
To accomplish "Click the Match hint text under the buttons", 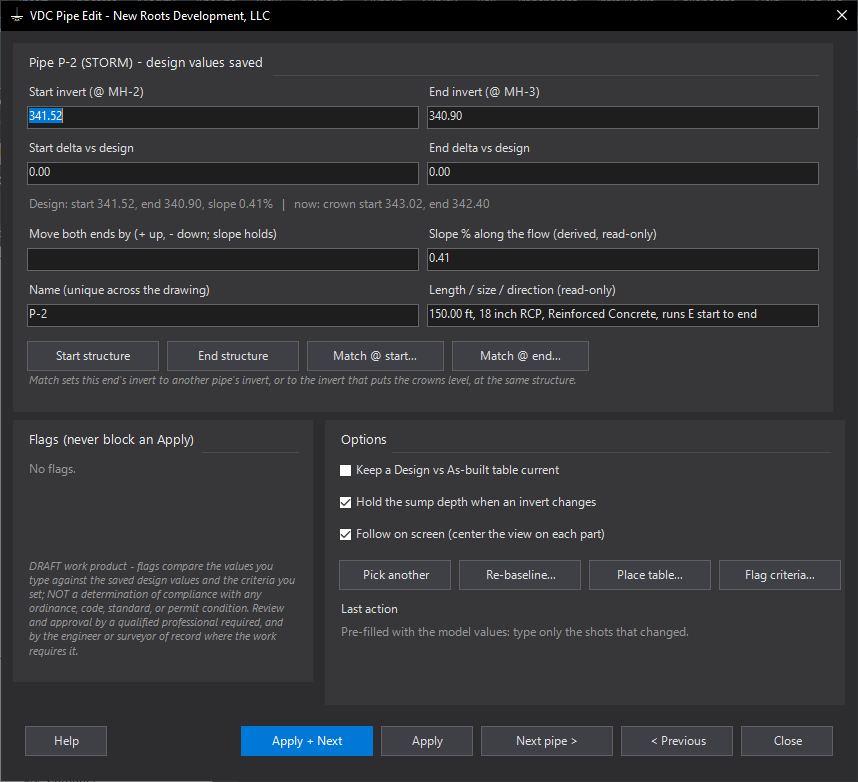I will pyautogui.click(x=303, y=380).
